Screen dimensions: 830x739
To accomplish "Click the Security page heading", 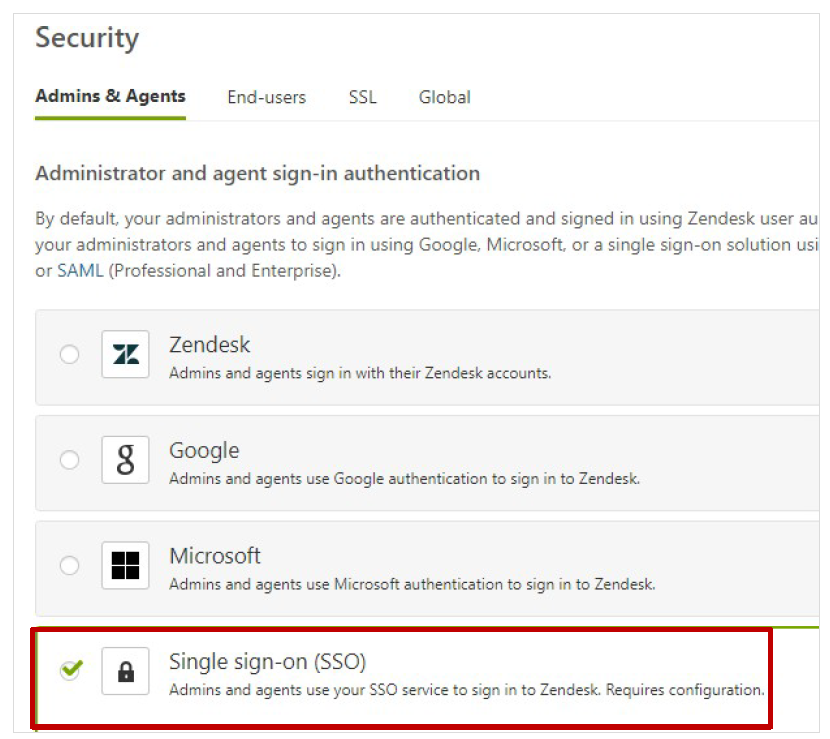I will [x=87, y=39].
